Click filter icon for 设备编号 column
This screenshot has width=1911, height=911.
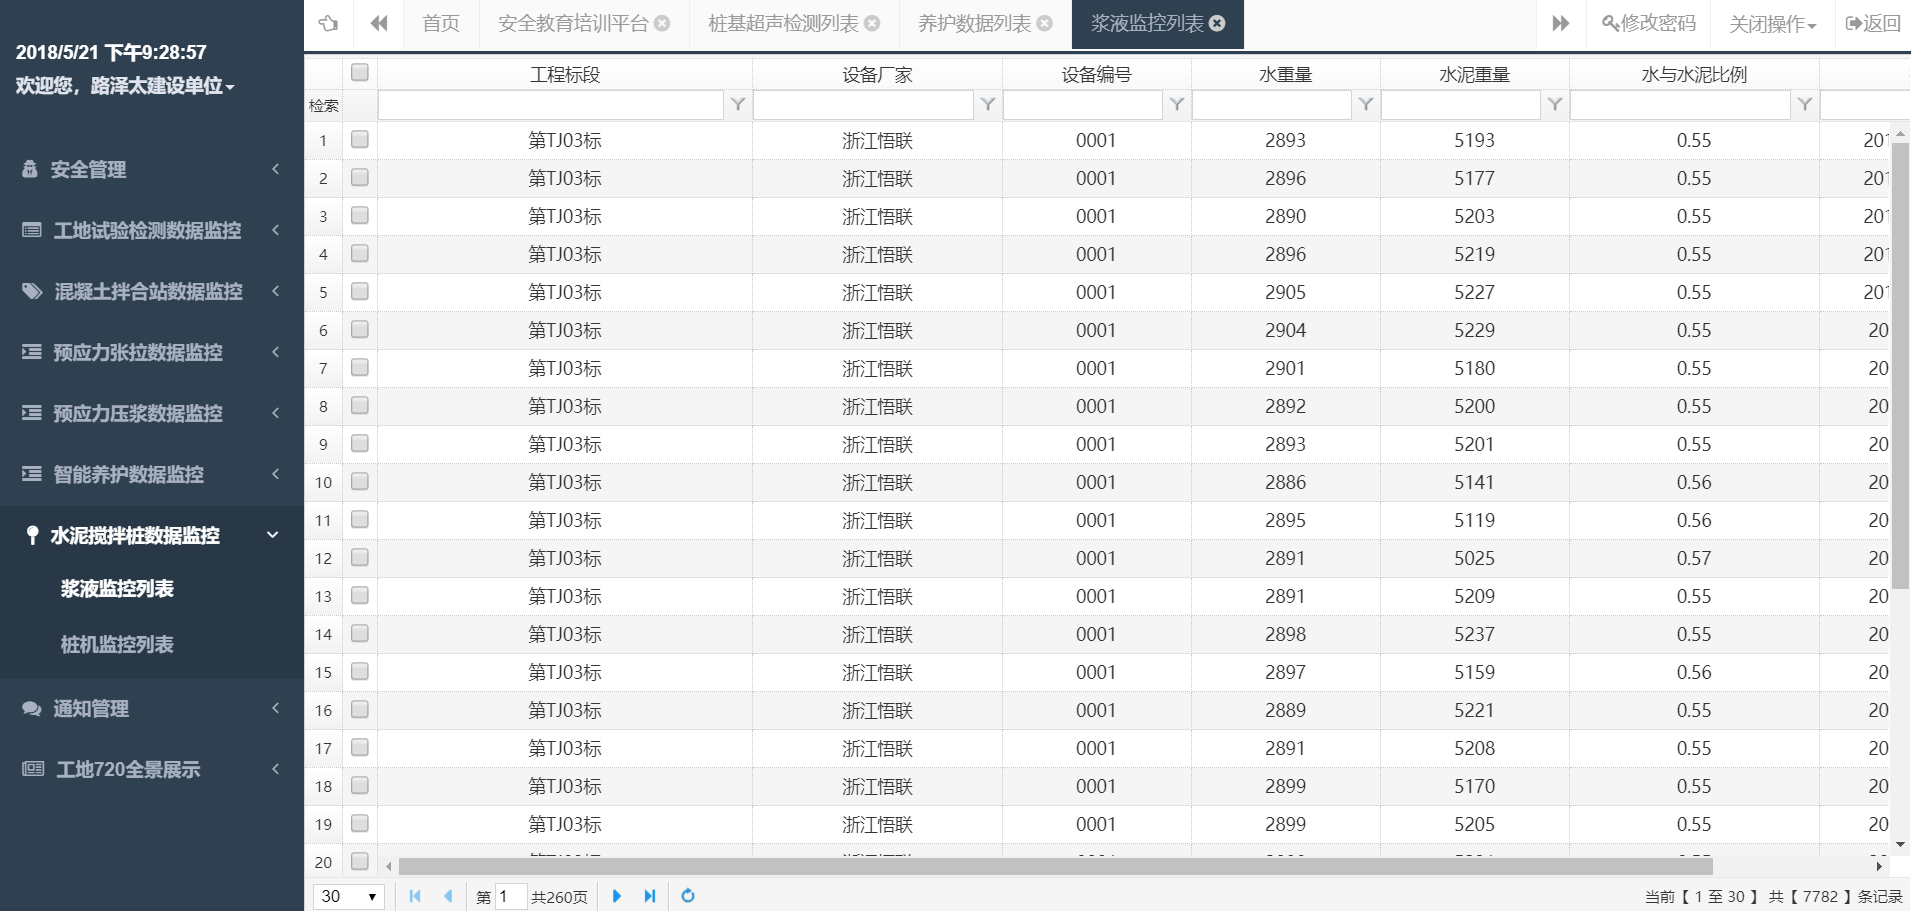tap(1177, 105)
